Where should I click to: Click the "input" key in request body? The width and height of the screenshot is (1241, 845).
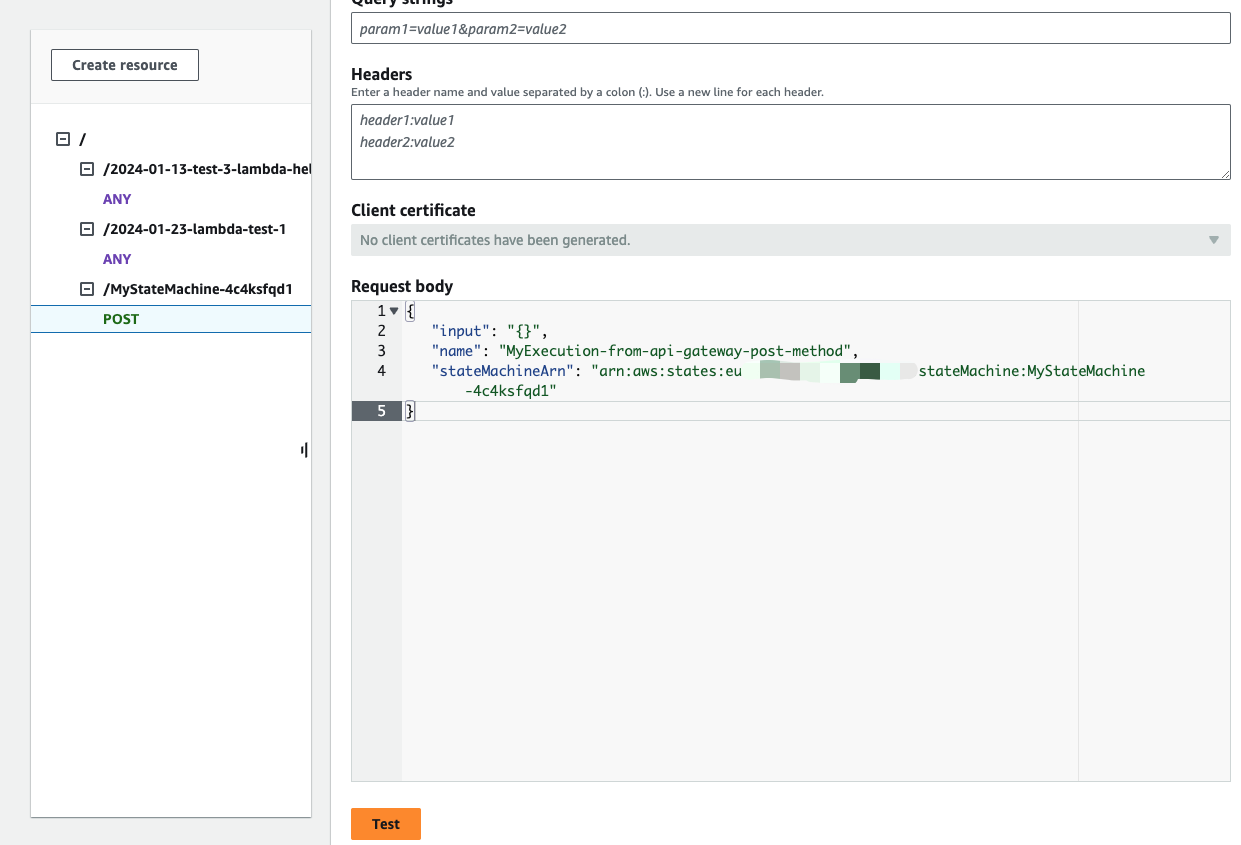pyautogui.click(x=461, y=331)
